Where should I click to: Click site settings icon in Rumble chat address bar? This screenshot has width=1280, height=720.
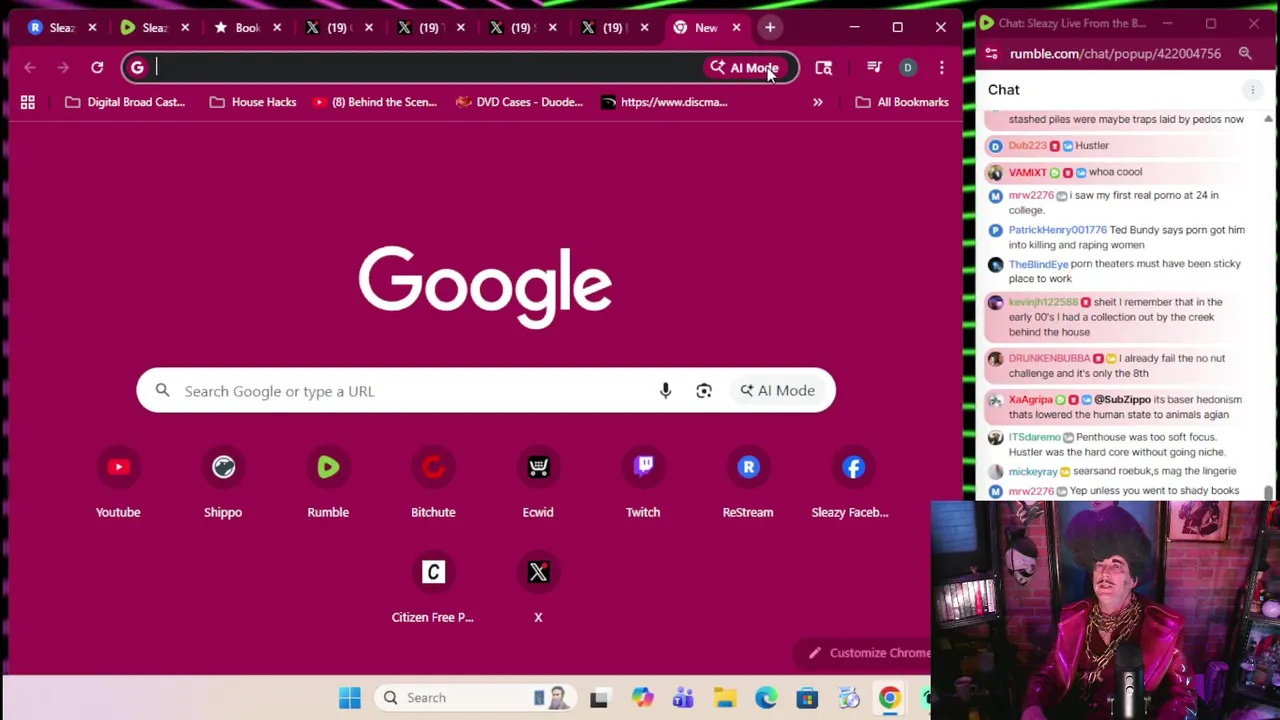991,53
